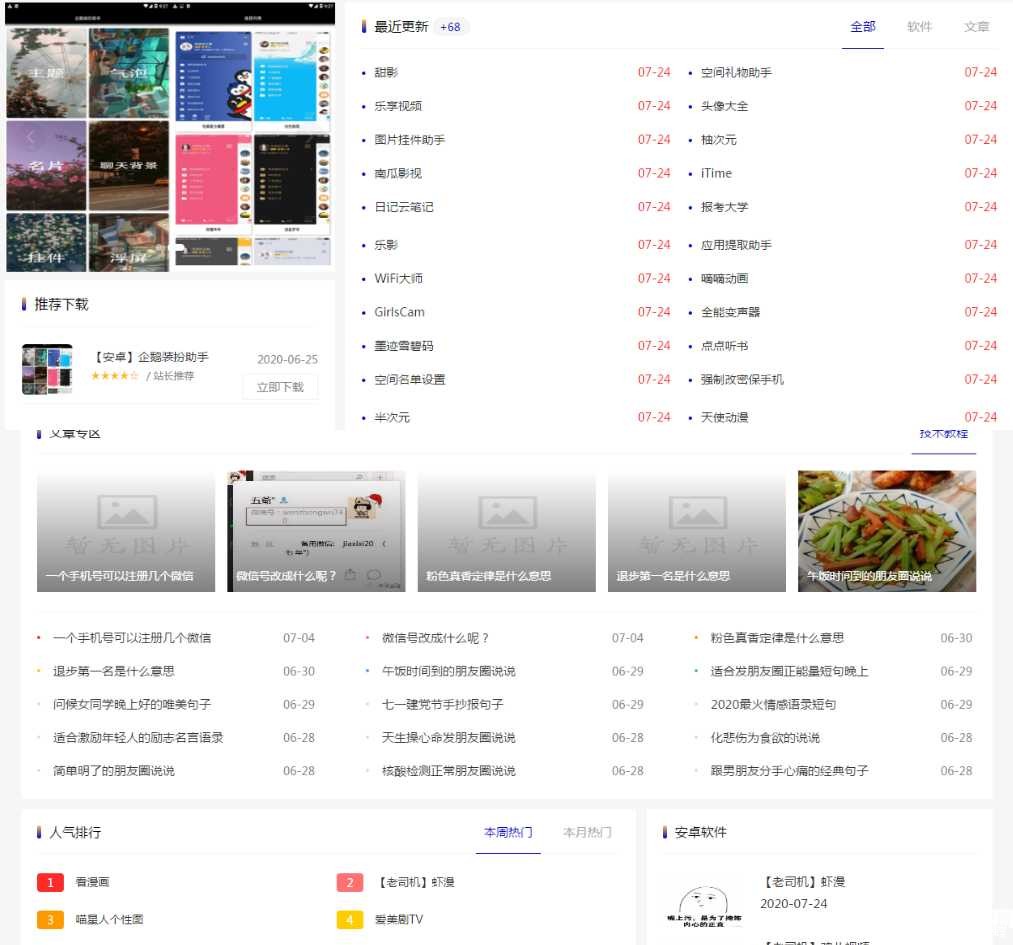Switch to the 软件 tab
The height and width of the screenshot is (945, 1013).
[919, 27]
